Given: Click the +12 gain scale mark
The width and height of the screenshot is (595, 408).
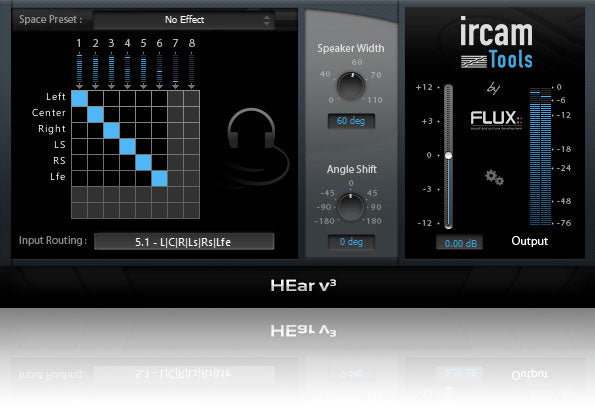Looking at the screenshot, I should point(424,87).
